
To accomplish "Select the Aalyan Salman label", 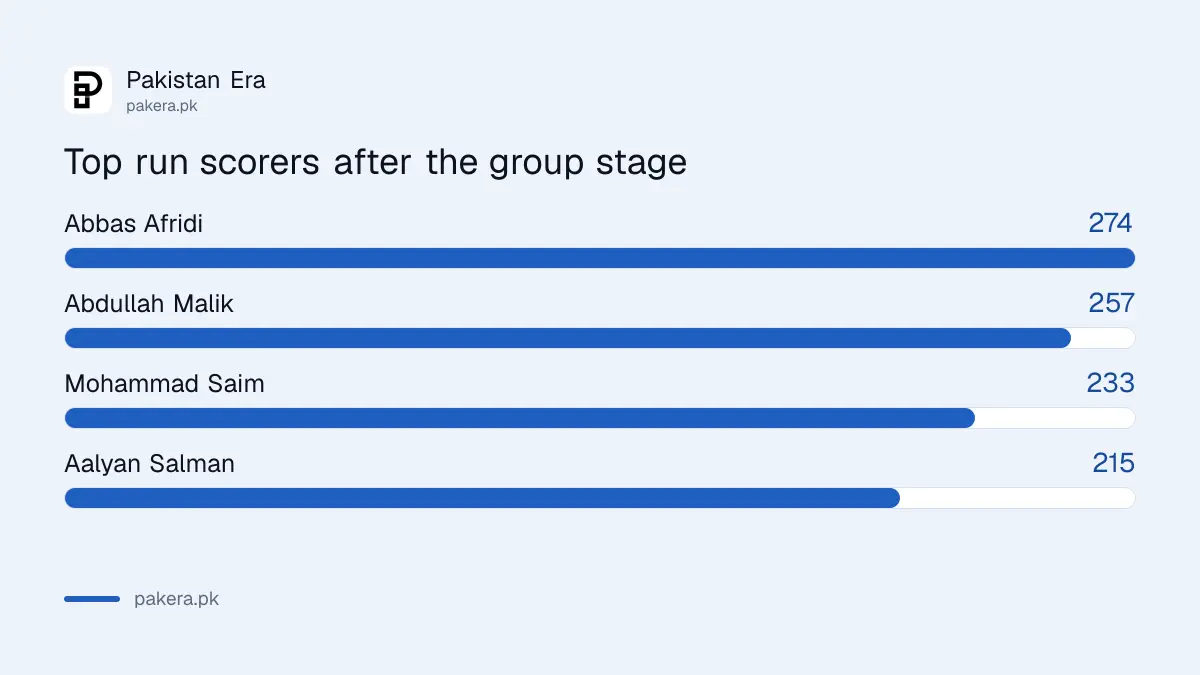I will point(150,463).
